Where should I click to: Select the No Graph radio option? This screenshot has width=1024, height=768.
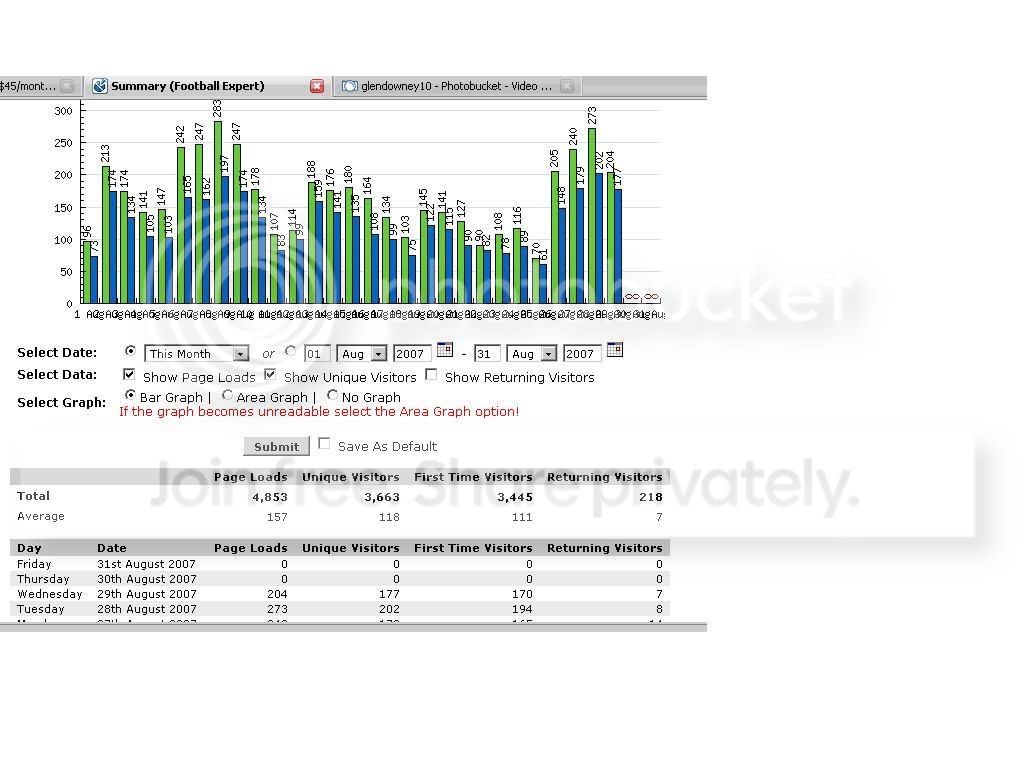(x=332, y=395)
